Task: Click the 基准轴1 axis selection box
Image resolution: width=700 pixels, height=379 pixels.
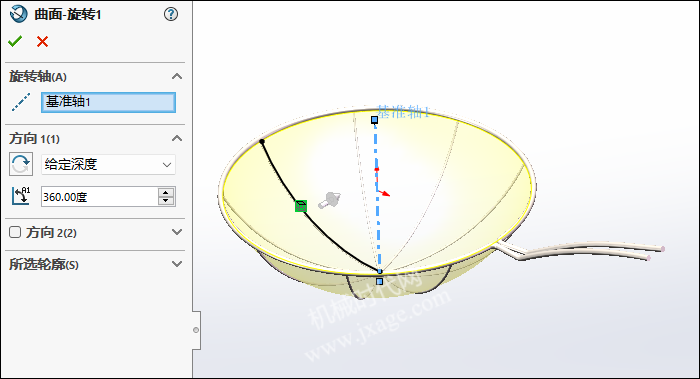Action: pyautogui.click(x=108, y=102)
